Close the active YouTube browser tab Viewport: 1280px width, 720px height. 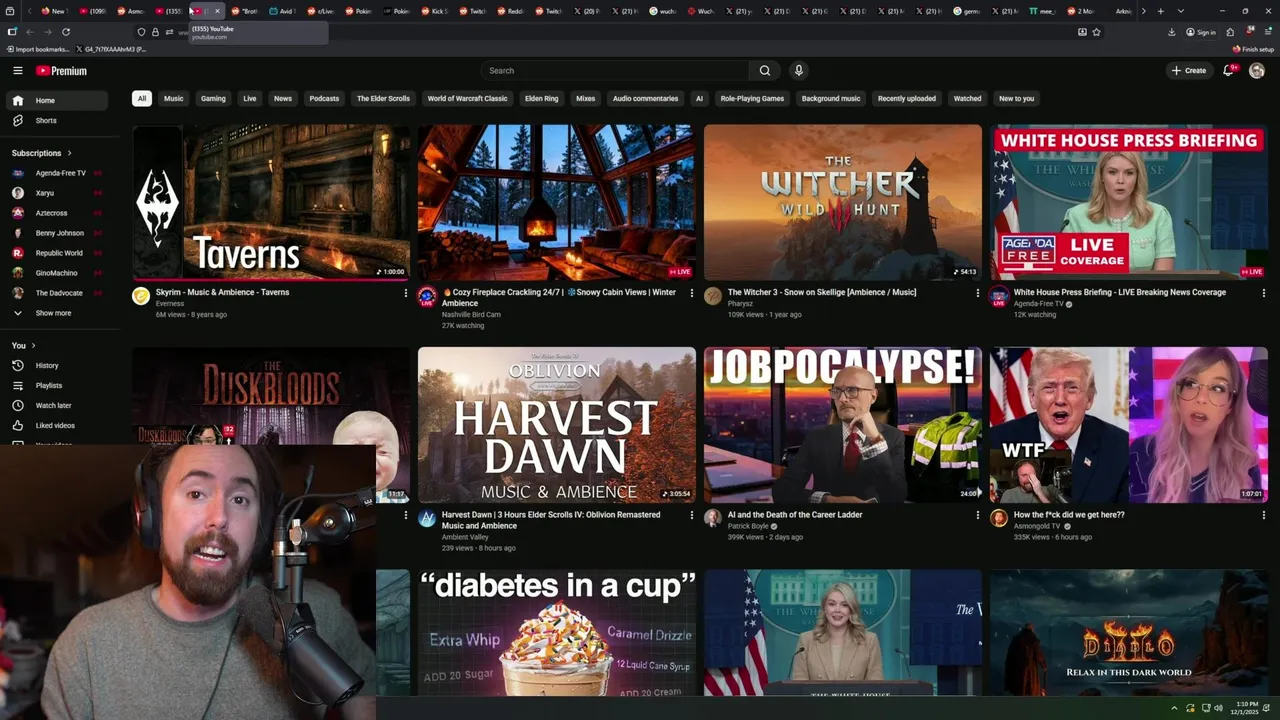(x=217, y=11)
